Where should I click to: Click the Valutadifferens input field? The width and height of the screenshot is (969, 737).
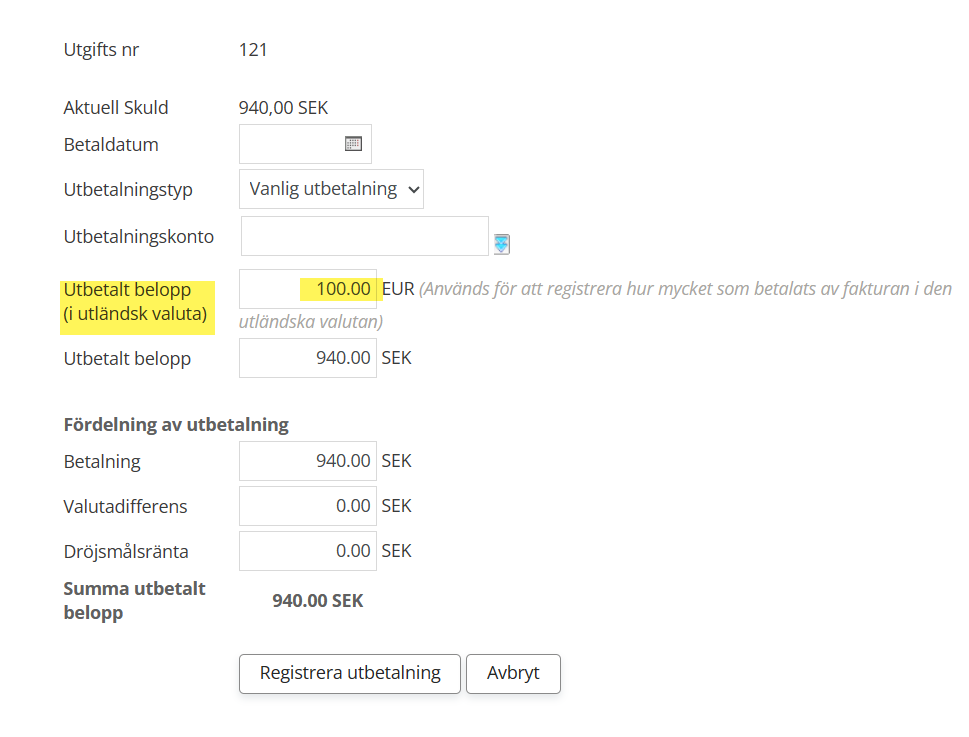coord(308,506)
